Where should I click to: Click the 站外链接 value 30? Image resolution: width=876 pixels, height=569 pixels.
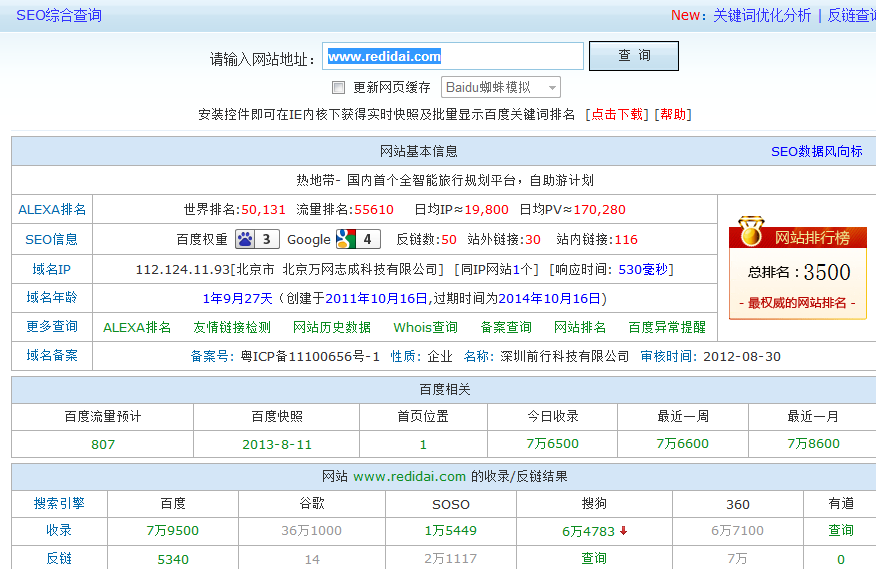click(532, 240)
